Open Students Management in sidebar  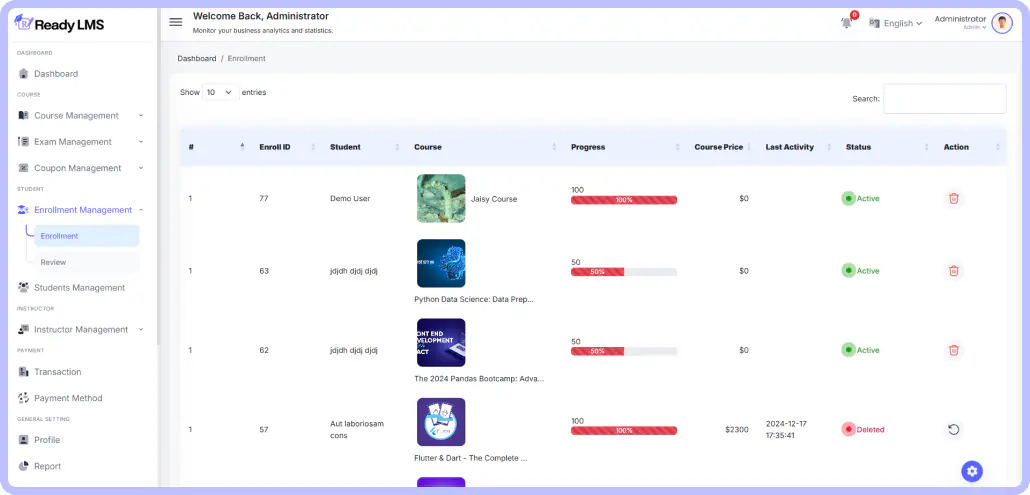79,287
